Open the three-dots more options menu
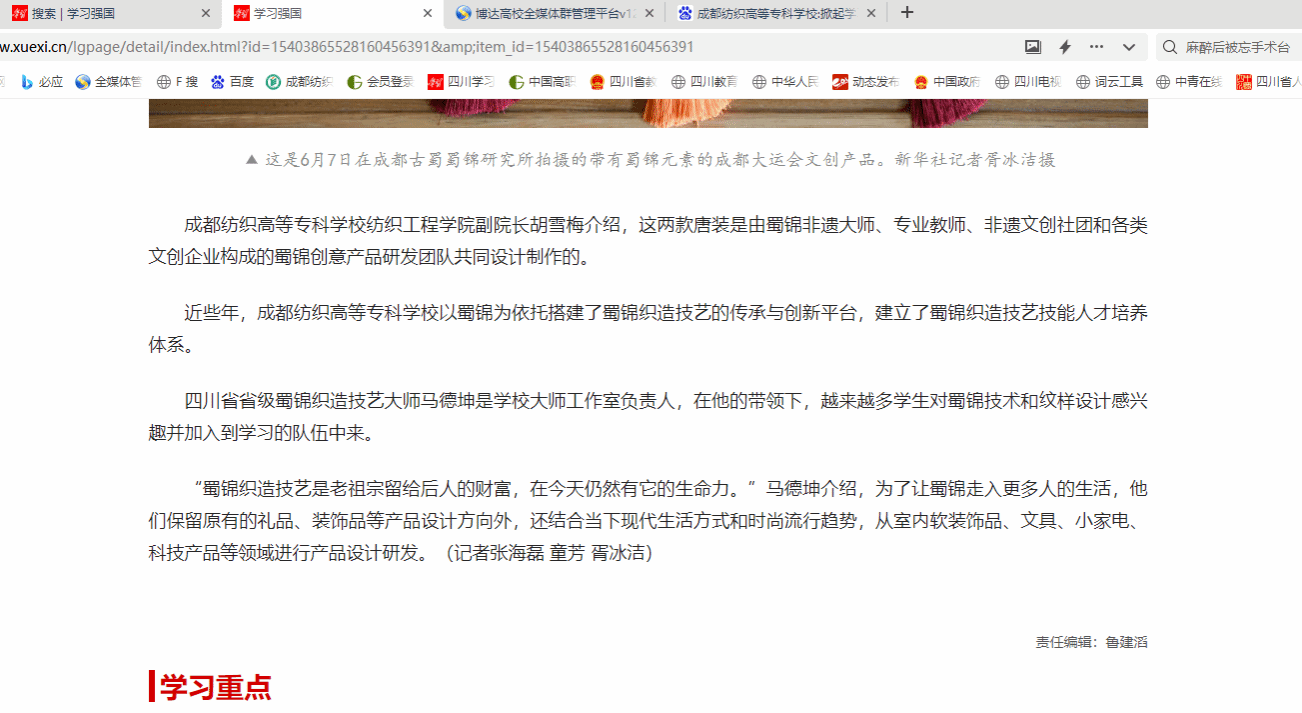This screenshot has height=713, width=1302. (1096, 47)
